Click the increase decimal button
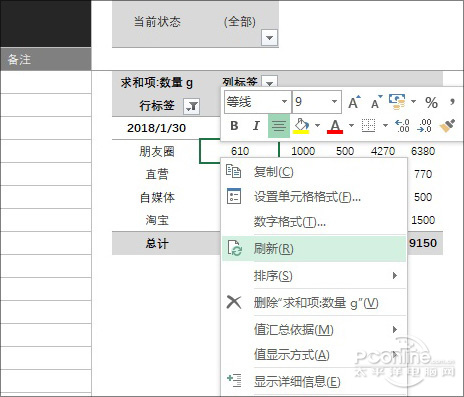The image size is (464, 397). pyautogui.click(x=402, y=126)
